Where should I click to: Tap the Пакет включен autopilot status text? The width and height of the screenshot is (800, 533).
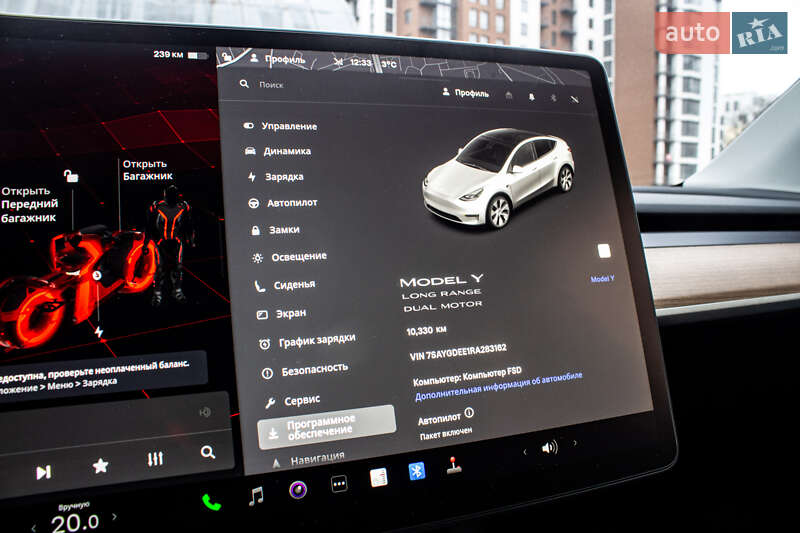click(445, 434)
